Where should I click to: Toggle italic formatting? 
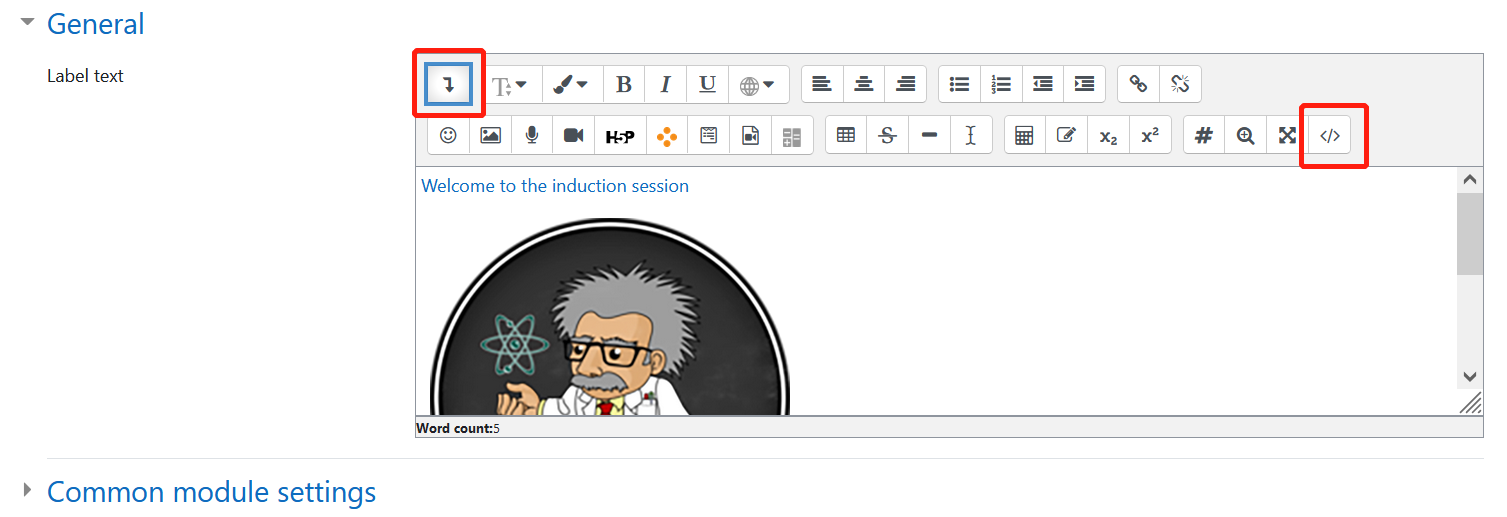tap(665, 85)
